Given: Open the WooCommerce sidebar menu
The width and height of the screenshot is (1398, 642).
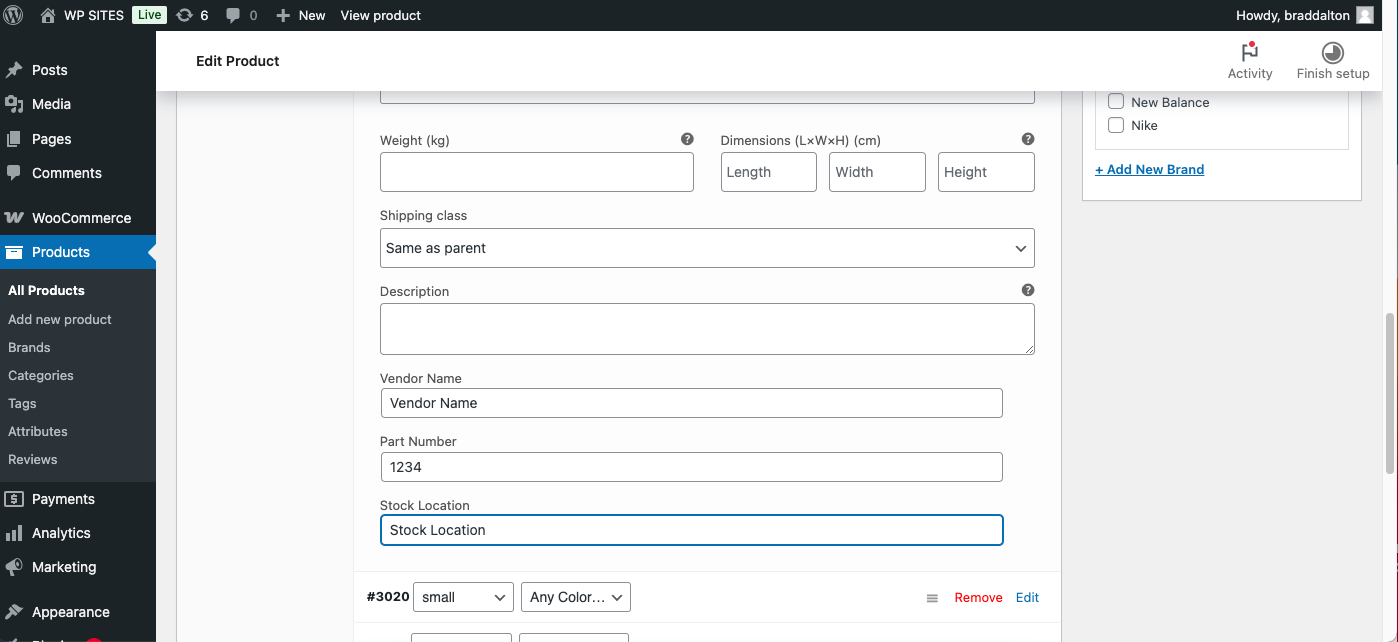Looking at the screenshot, I should pyautogui.click(x=80, y=218).
